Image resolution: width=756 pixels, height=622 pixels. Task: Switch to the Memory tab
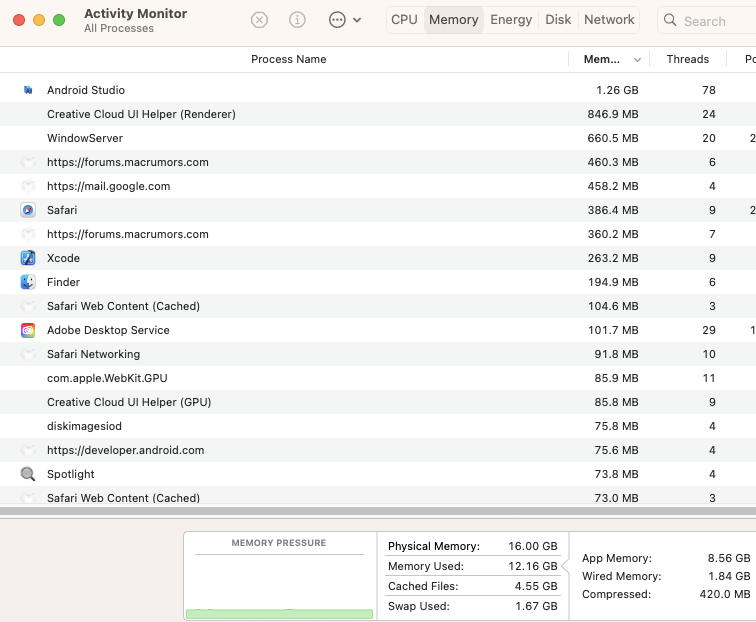454,20
